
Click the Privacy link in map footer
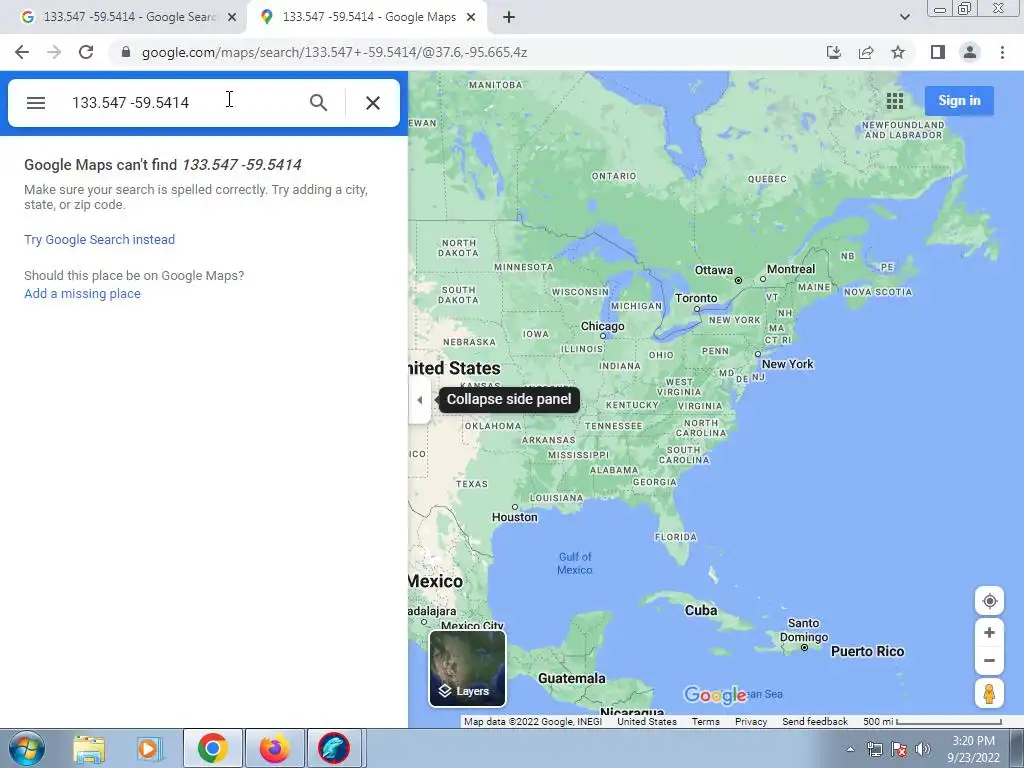(751, 722)
